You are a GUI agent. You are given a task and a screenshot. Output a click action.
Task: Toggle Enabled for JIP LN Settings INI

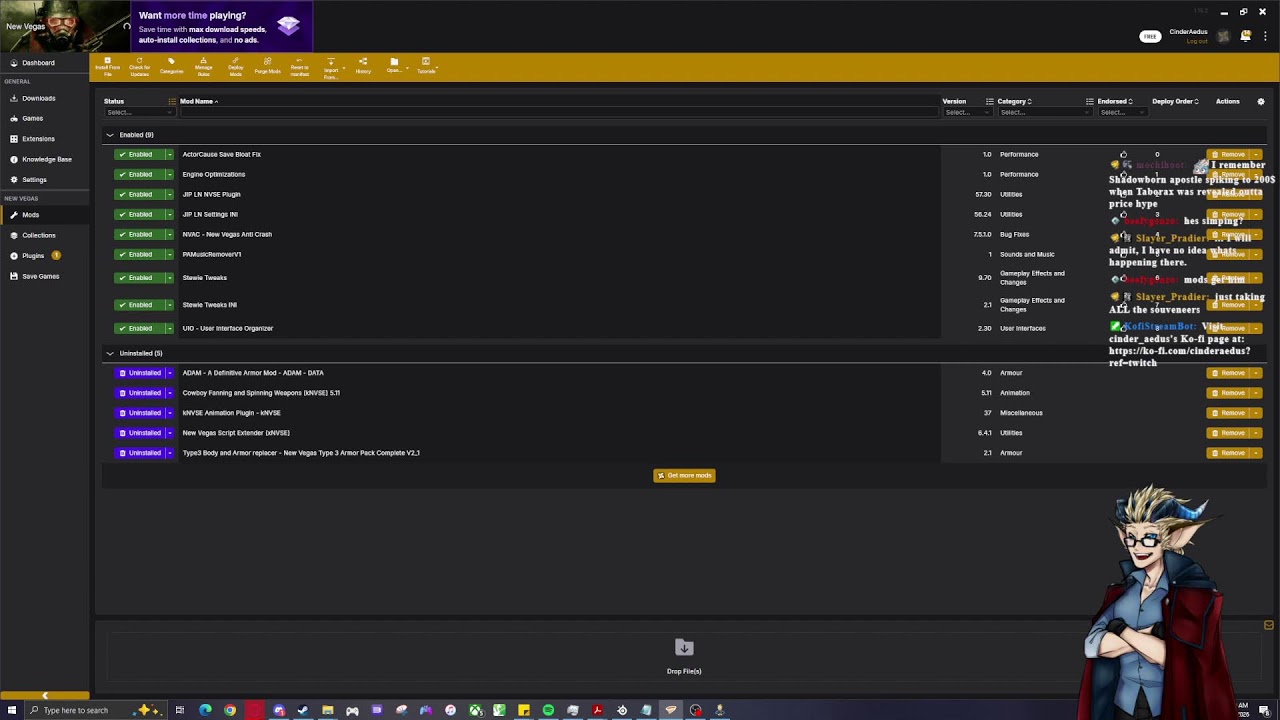click(x=139, y=214)
